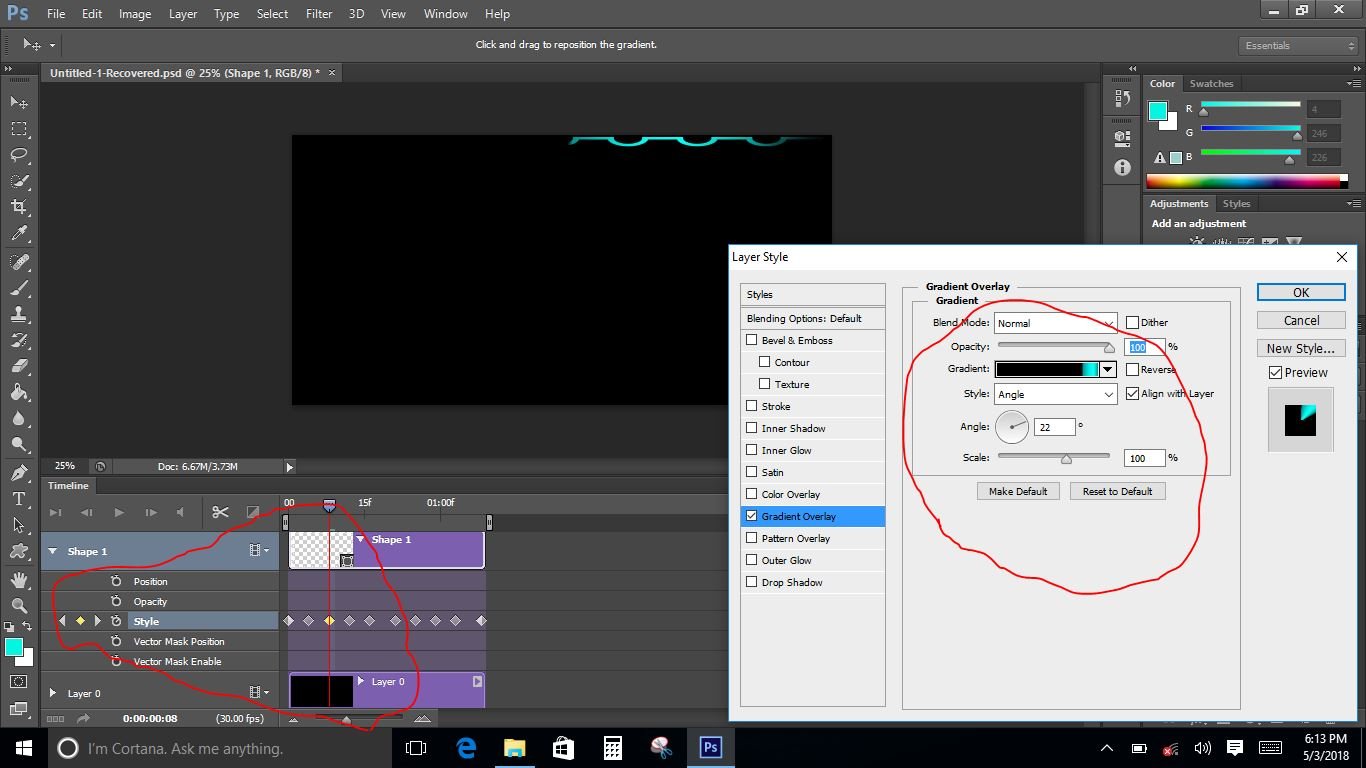Select Blending Options: Default entry

[813, 318]
